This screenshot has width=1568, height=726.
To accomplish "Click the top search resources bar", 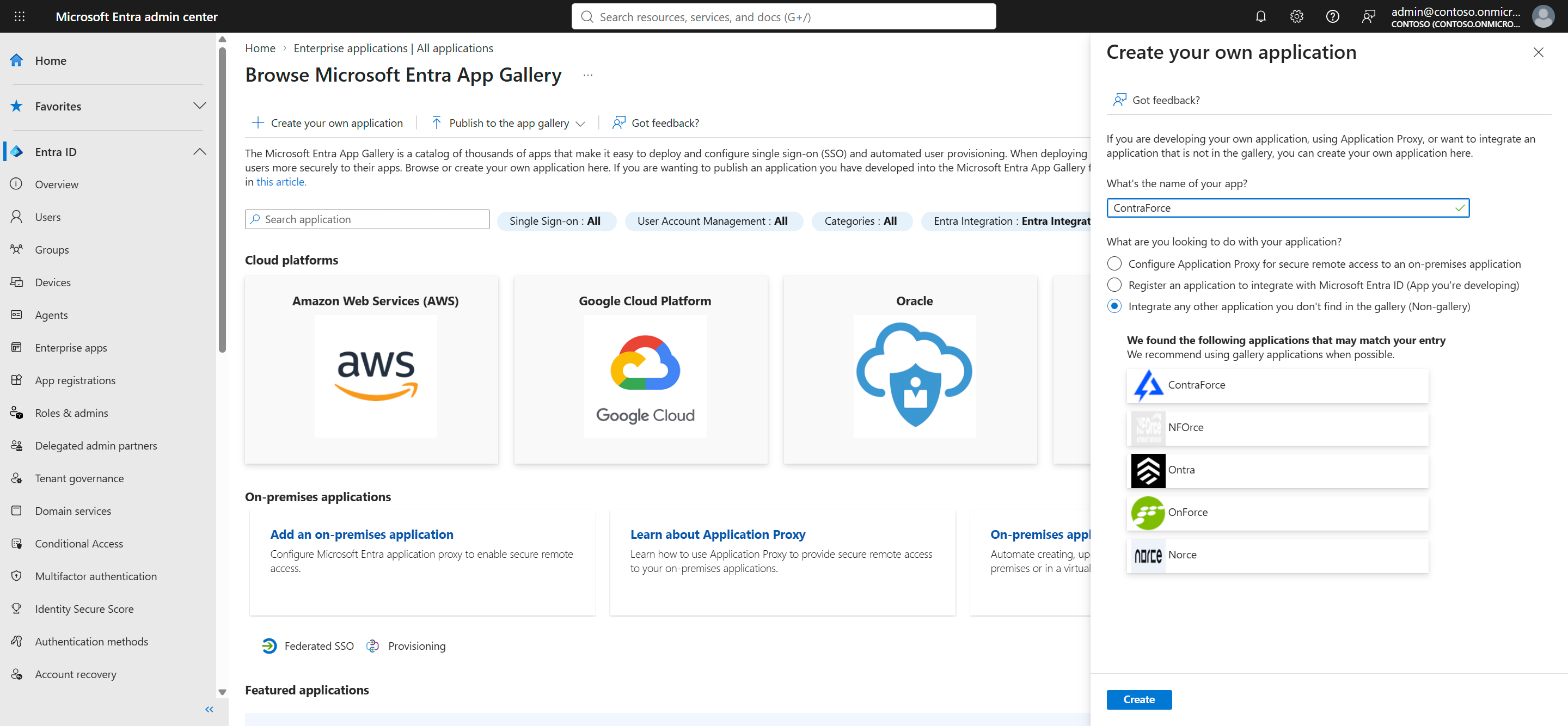I will (x=784, y=16).
